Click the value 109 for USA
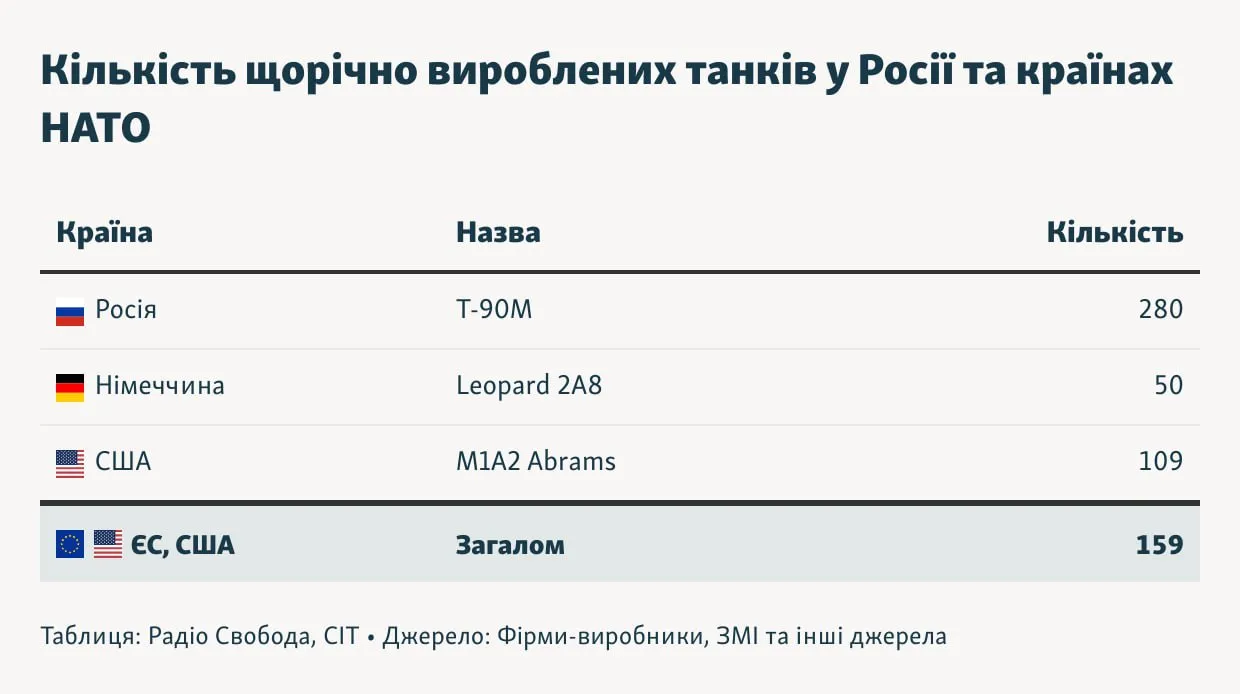The width and height of the screenshot is (1240, 694). (1160, 462)
